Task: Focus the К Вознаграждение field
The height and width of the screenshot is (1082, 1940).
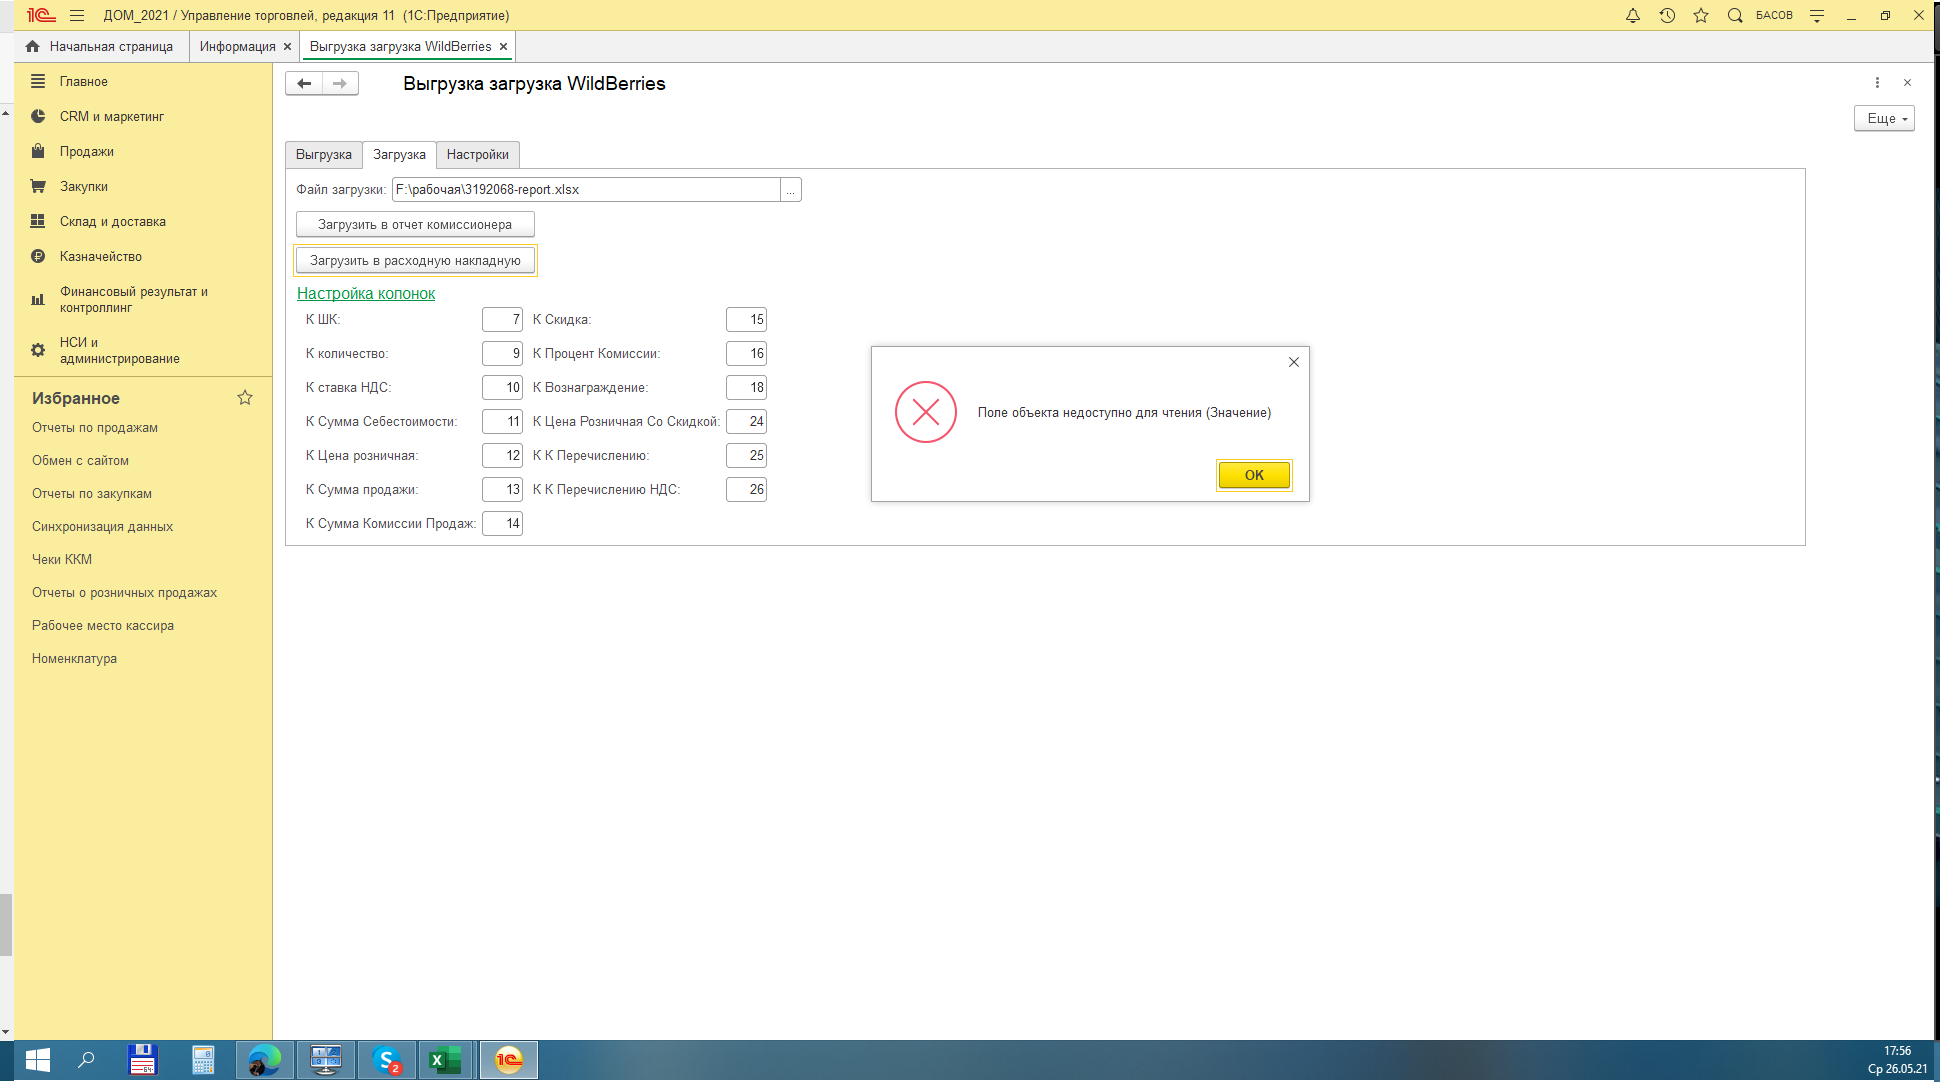Action: click(746, 388)
